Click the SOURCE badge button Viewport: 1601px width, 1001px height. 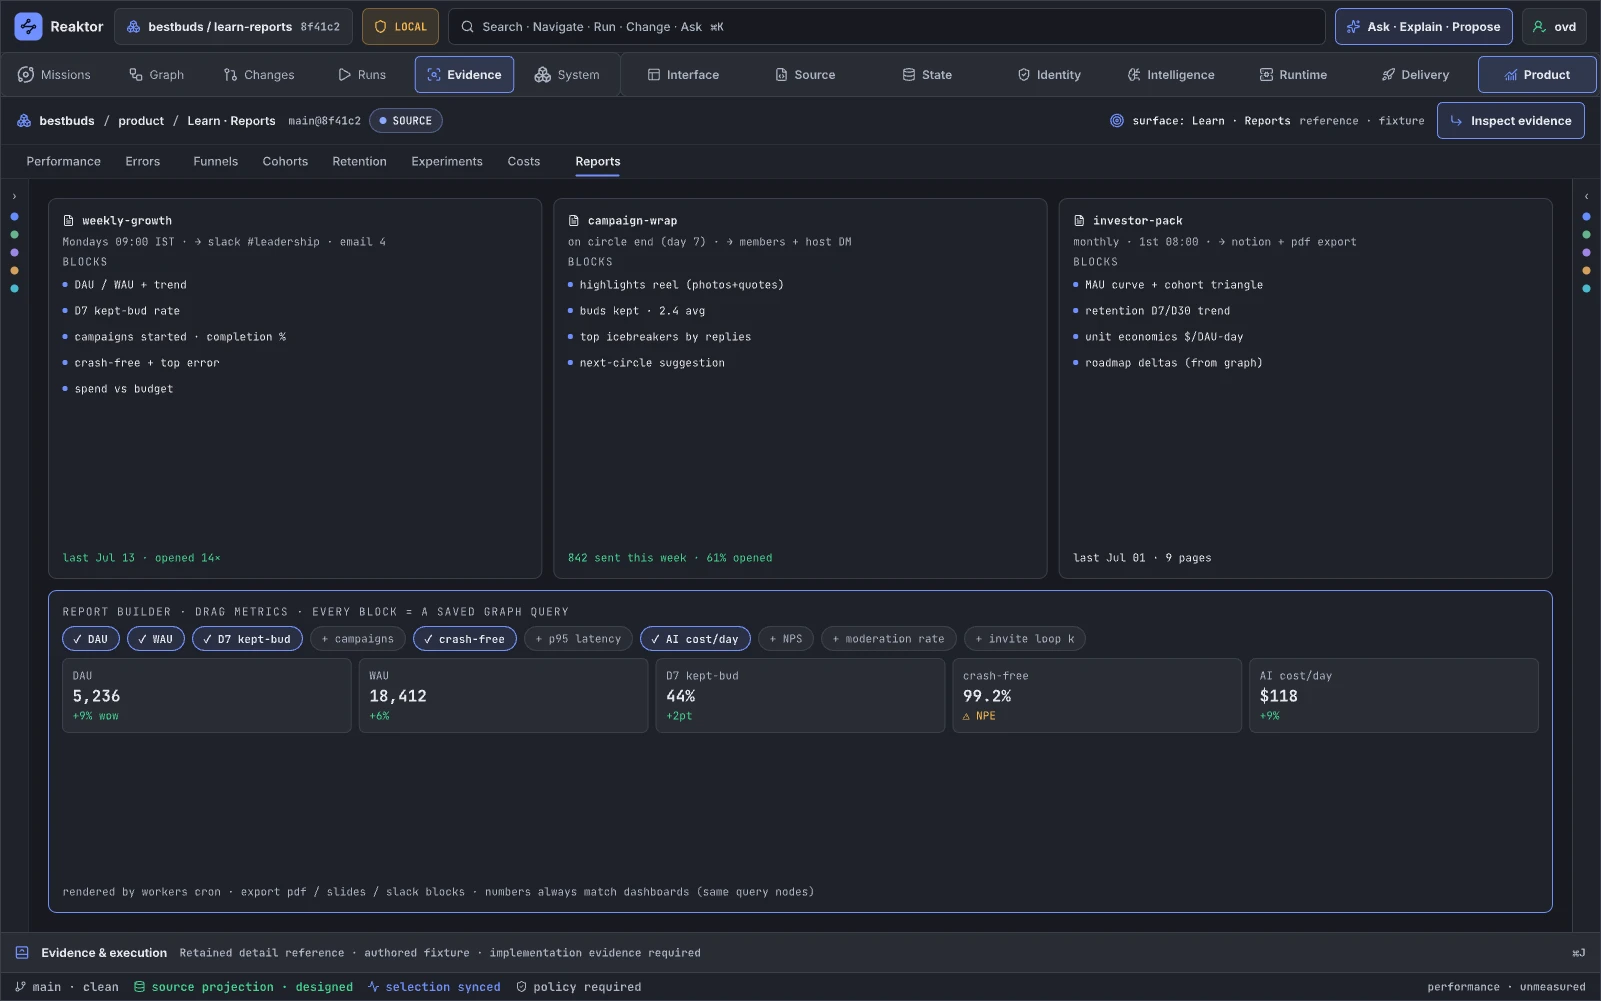405,121
